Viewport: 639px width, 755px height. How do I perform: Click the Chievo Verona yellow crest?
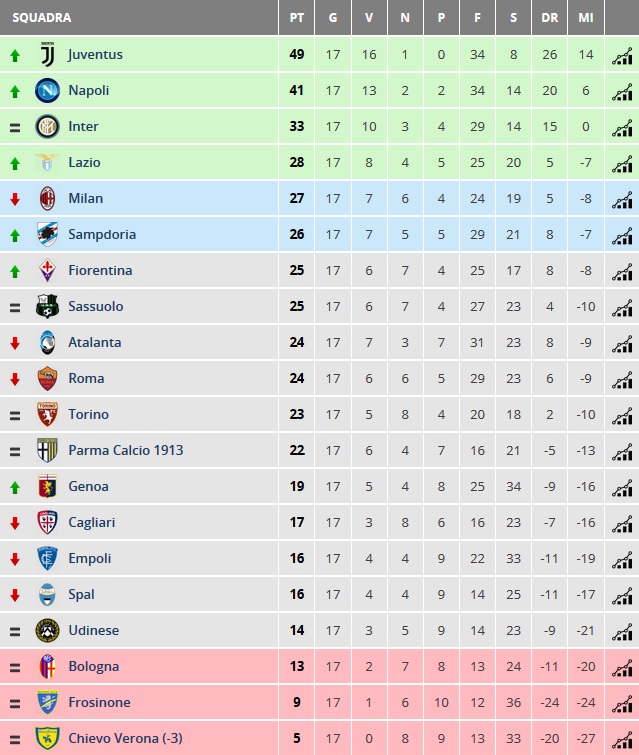point(47,738)
